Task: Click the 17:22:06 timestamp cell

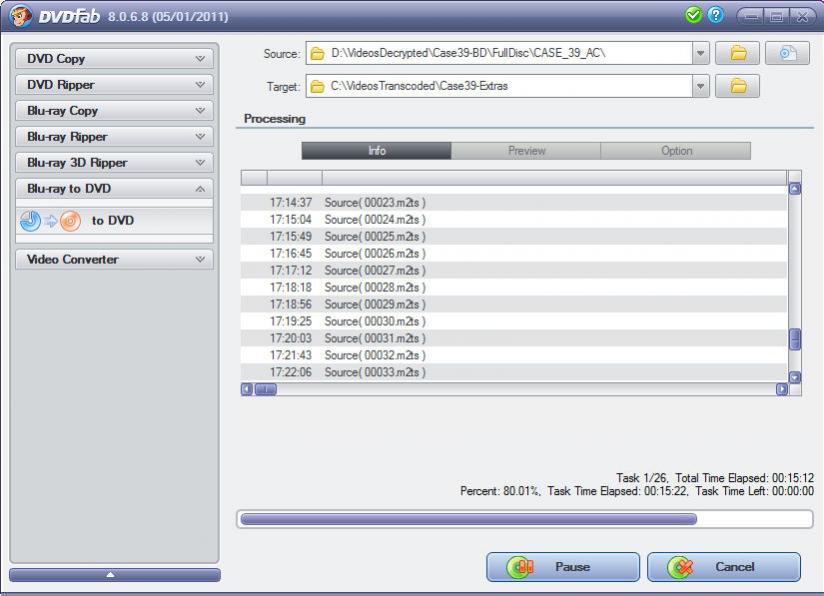Action: point(291,372)
